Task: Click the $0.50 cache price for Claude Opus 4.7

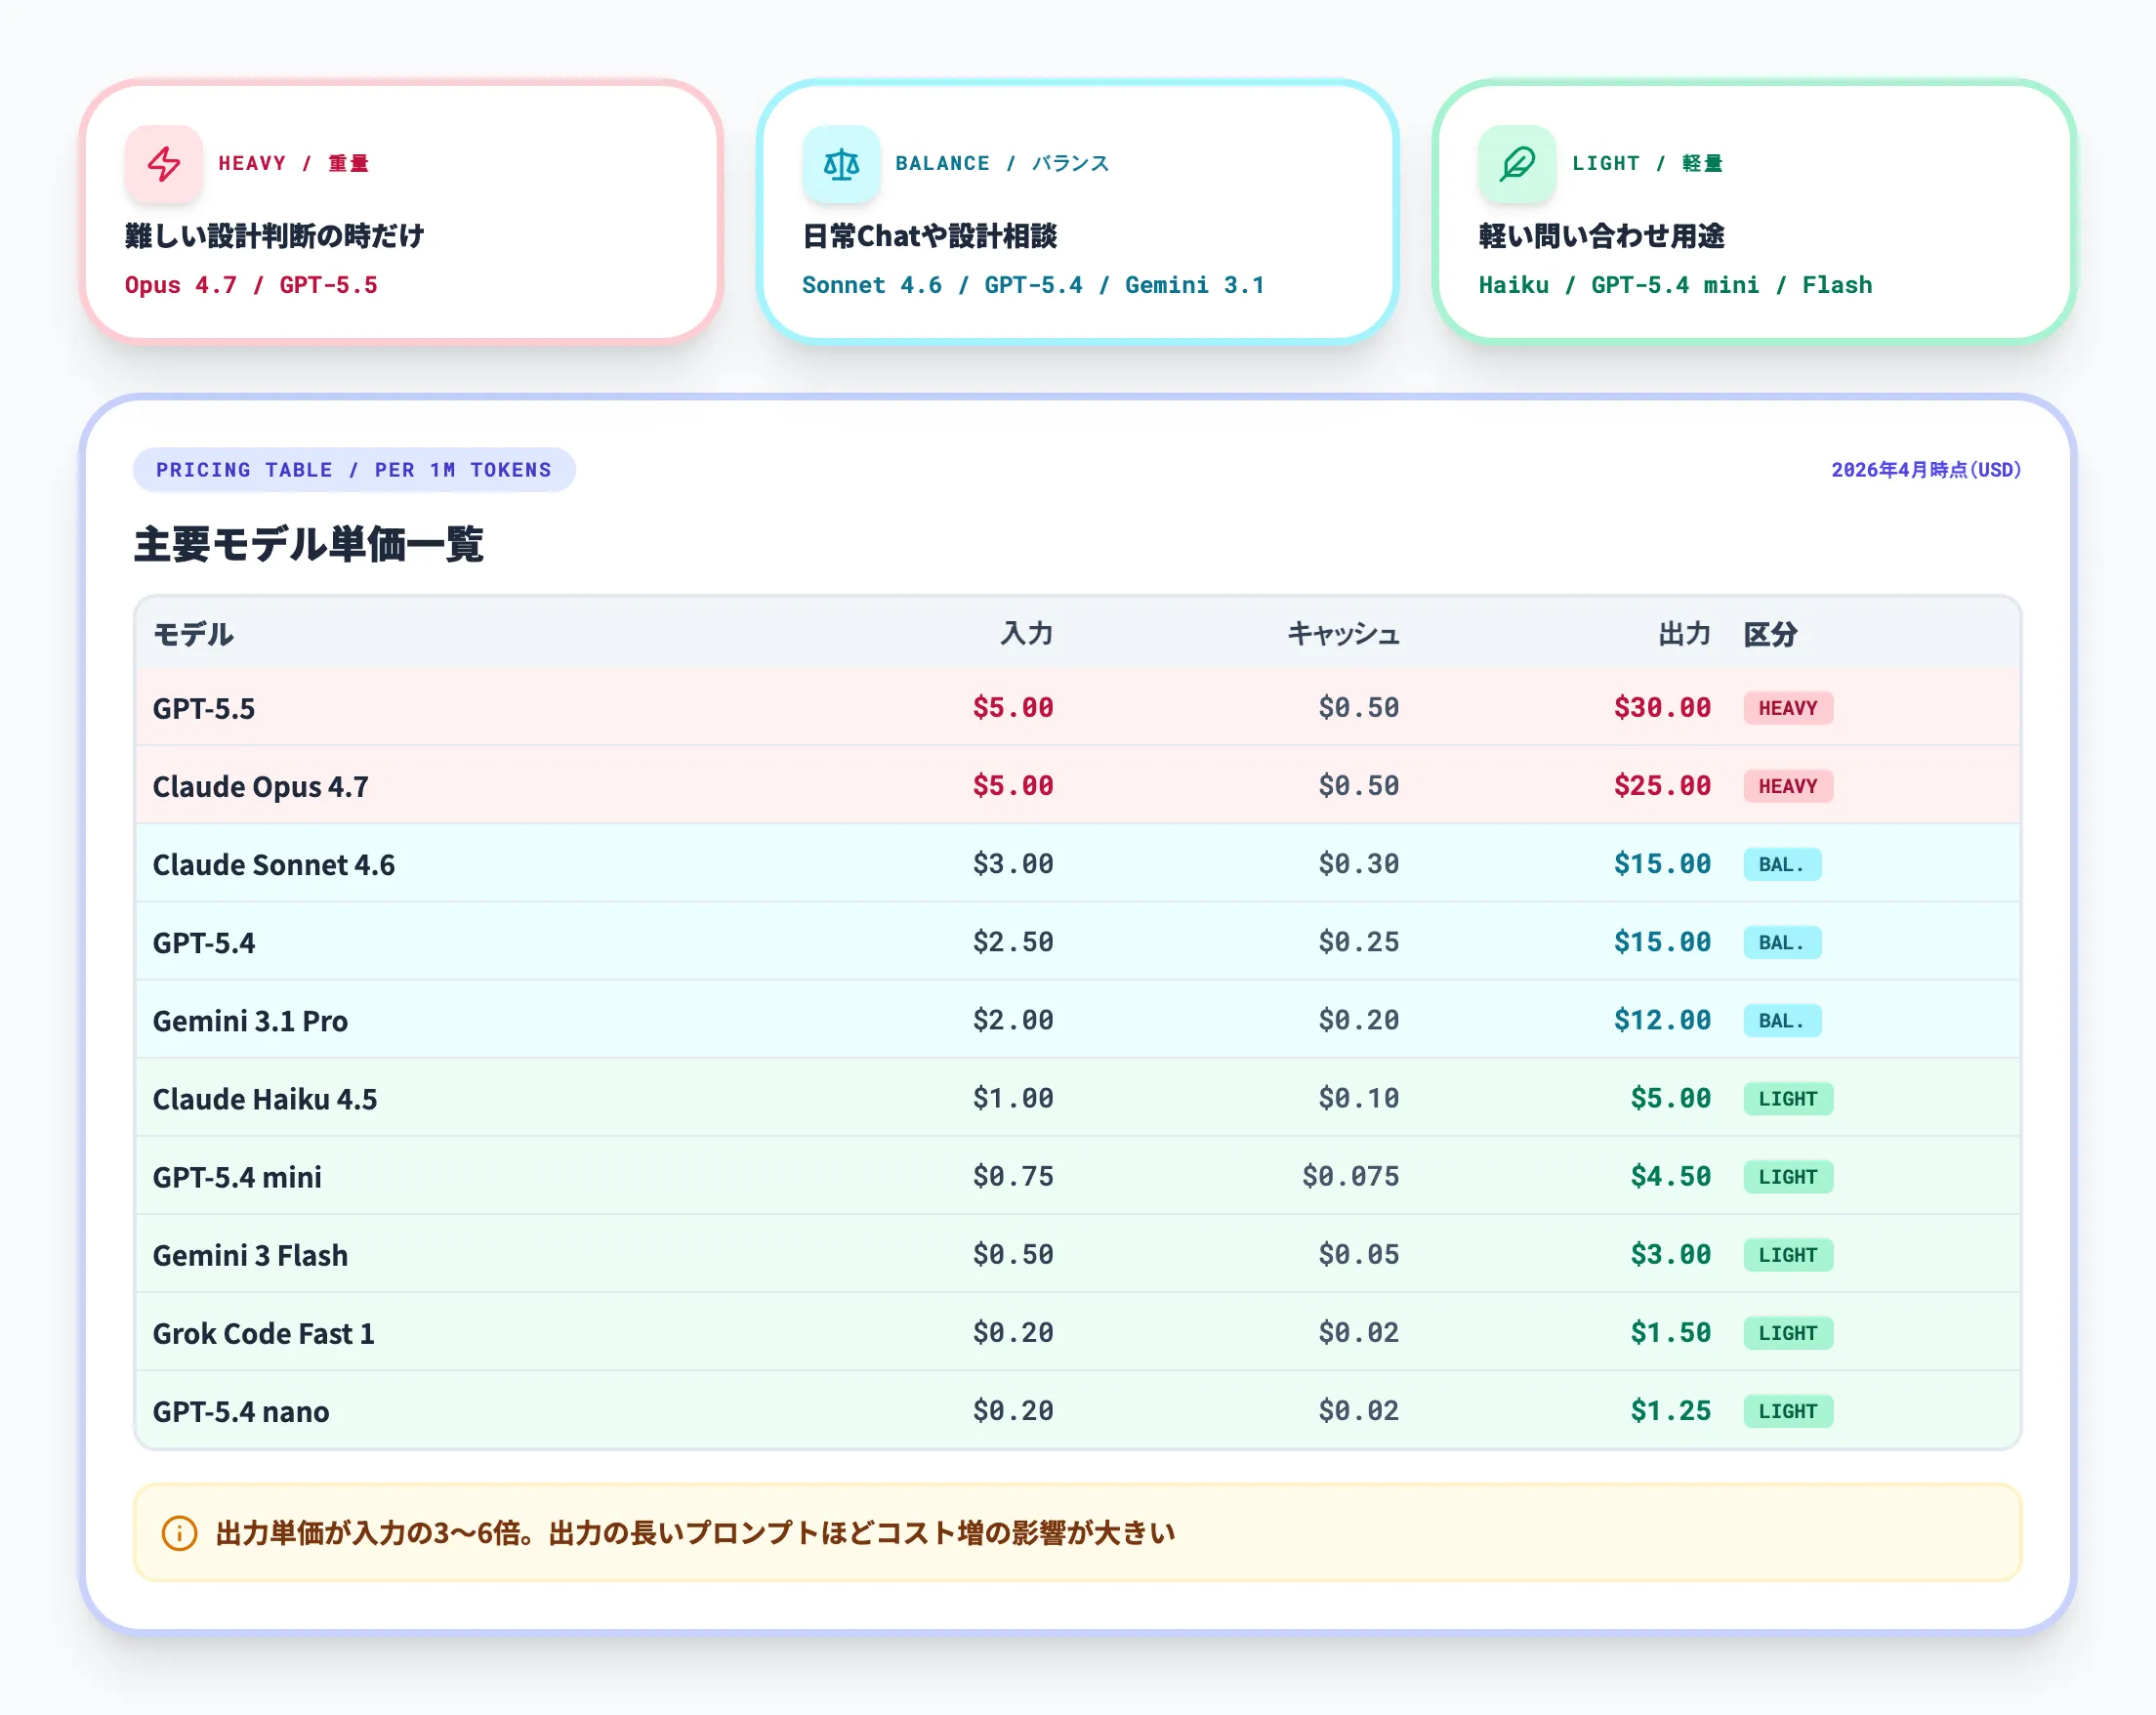Action: [x=1359, y=786]
